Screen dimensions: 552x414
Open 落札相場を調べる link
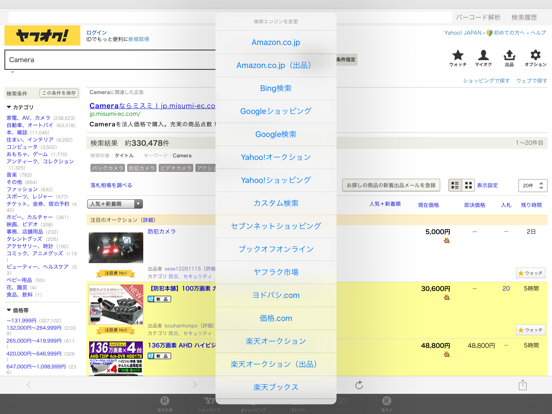tap(111, 185)
